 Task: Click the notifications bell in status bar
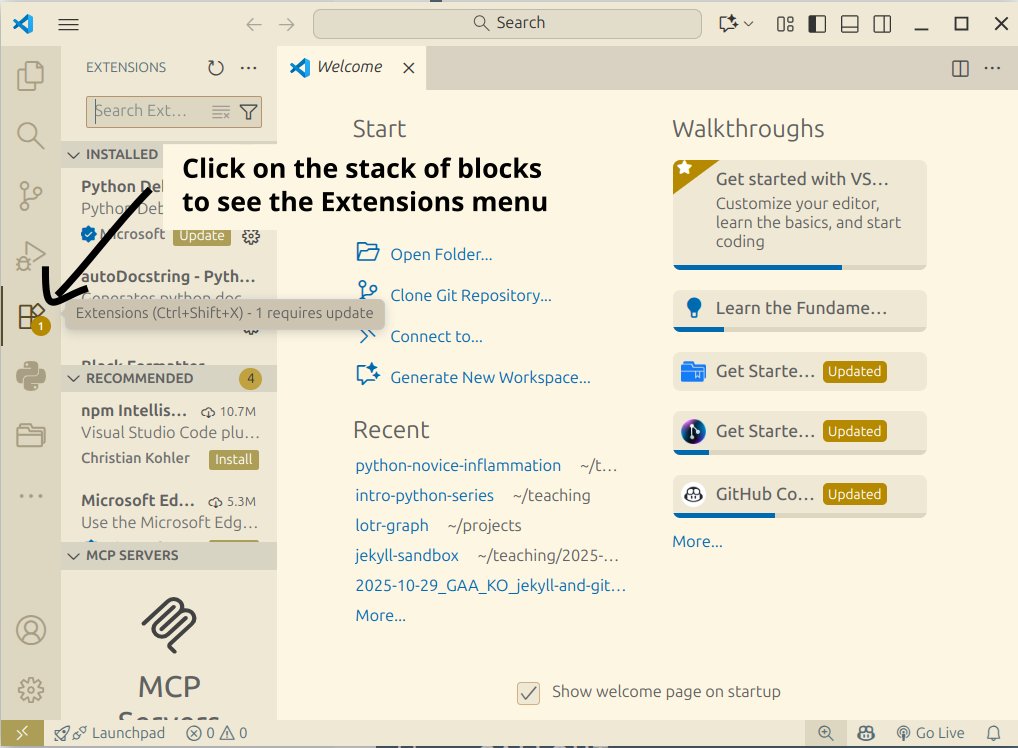coord(993,733)
